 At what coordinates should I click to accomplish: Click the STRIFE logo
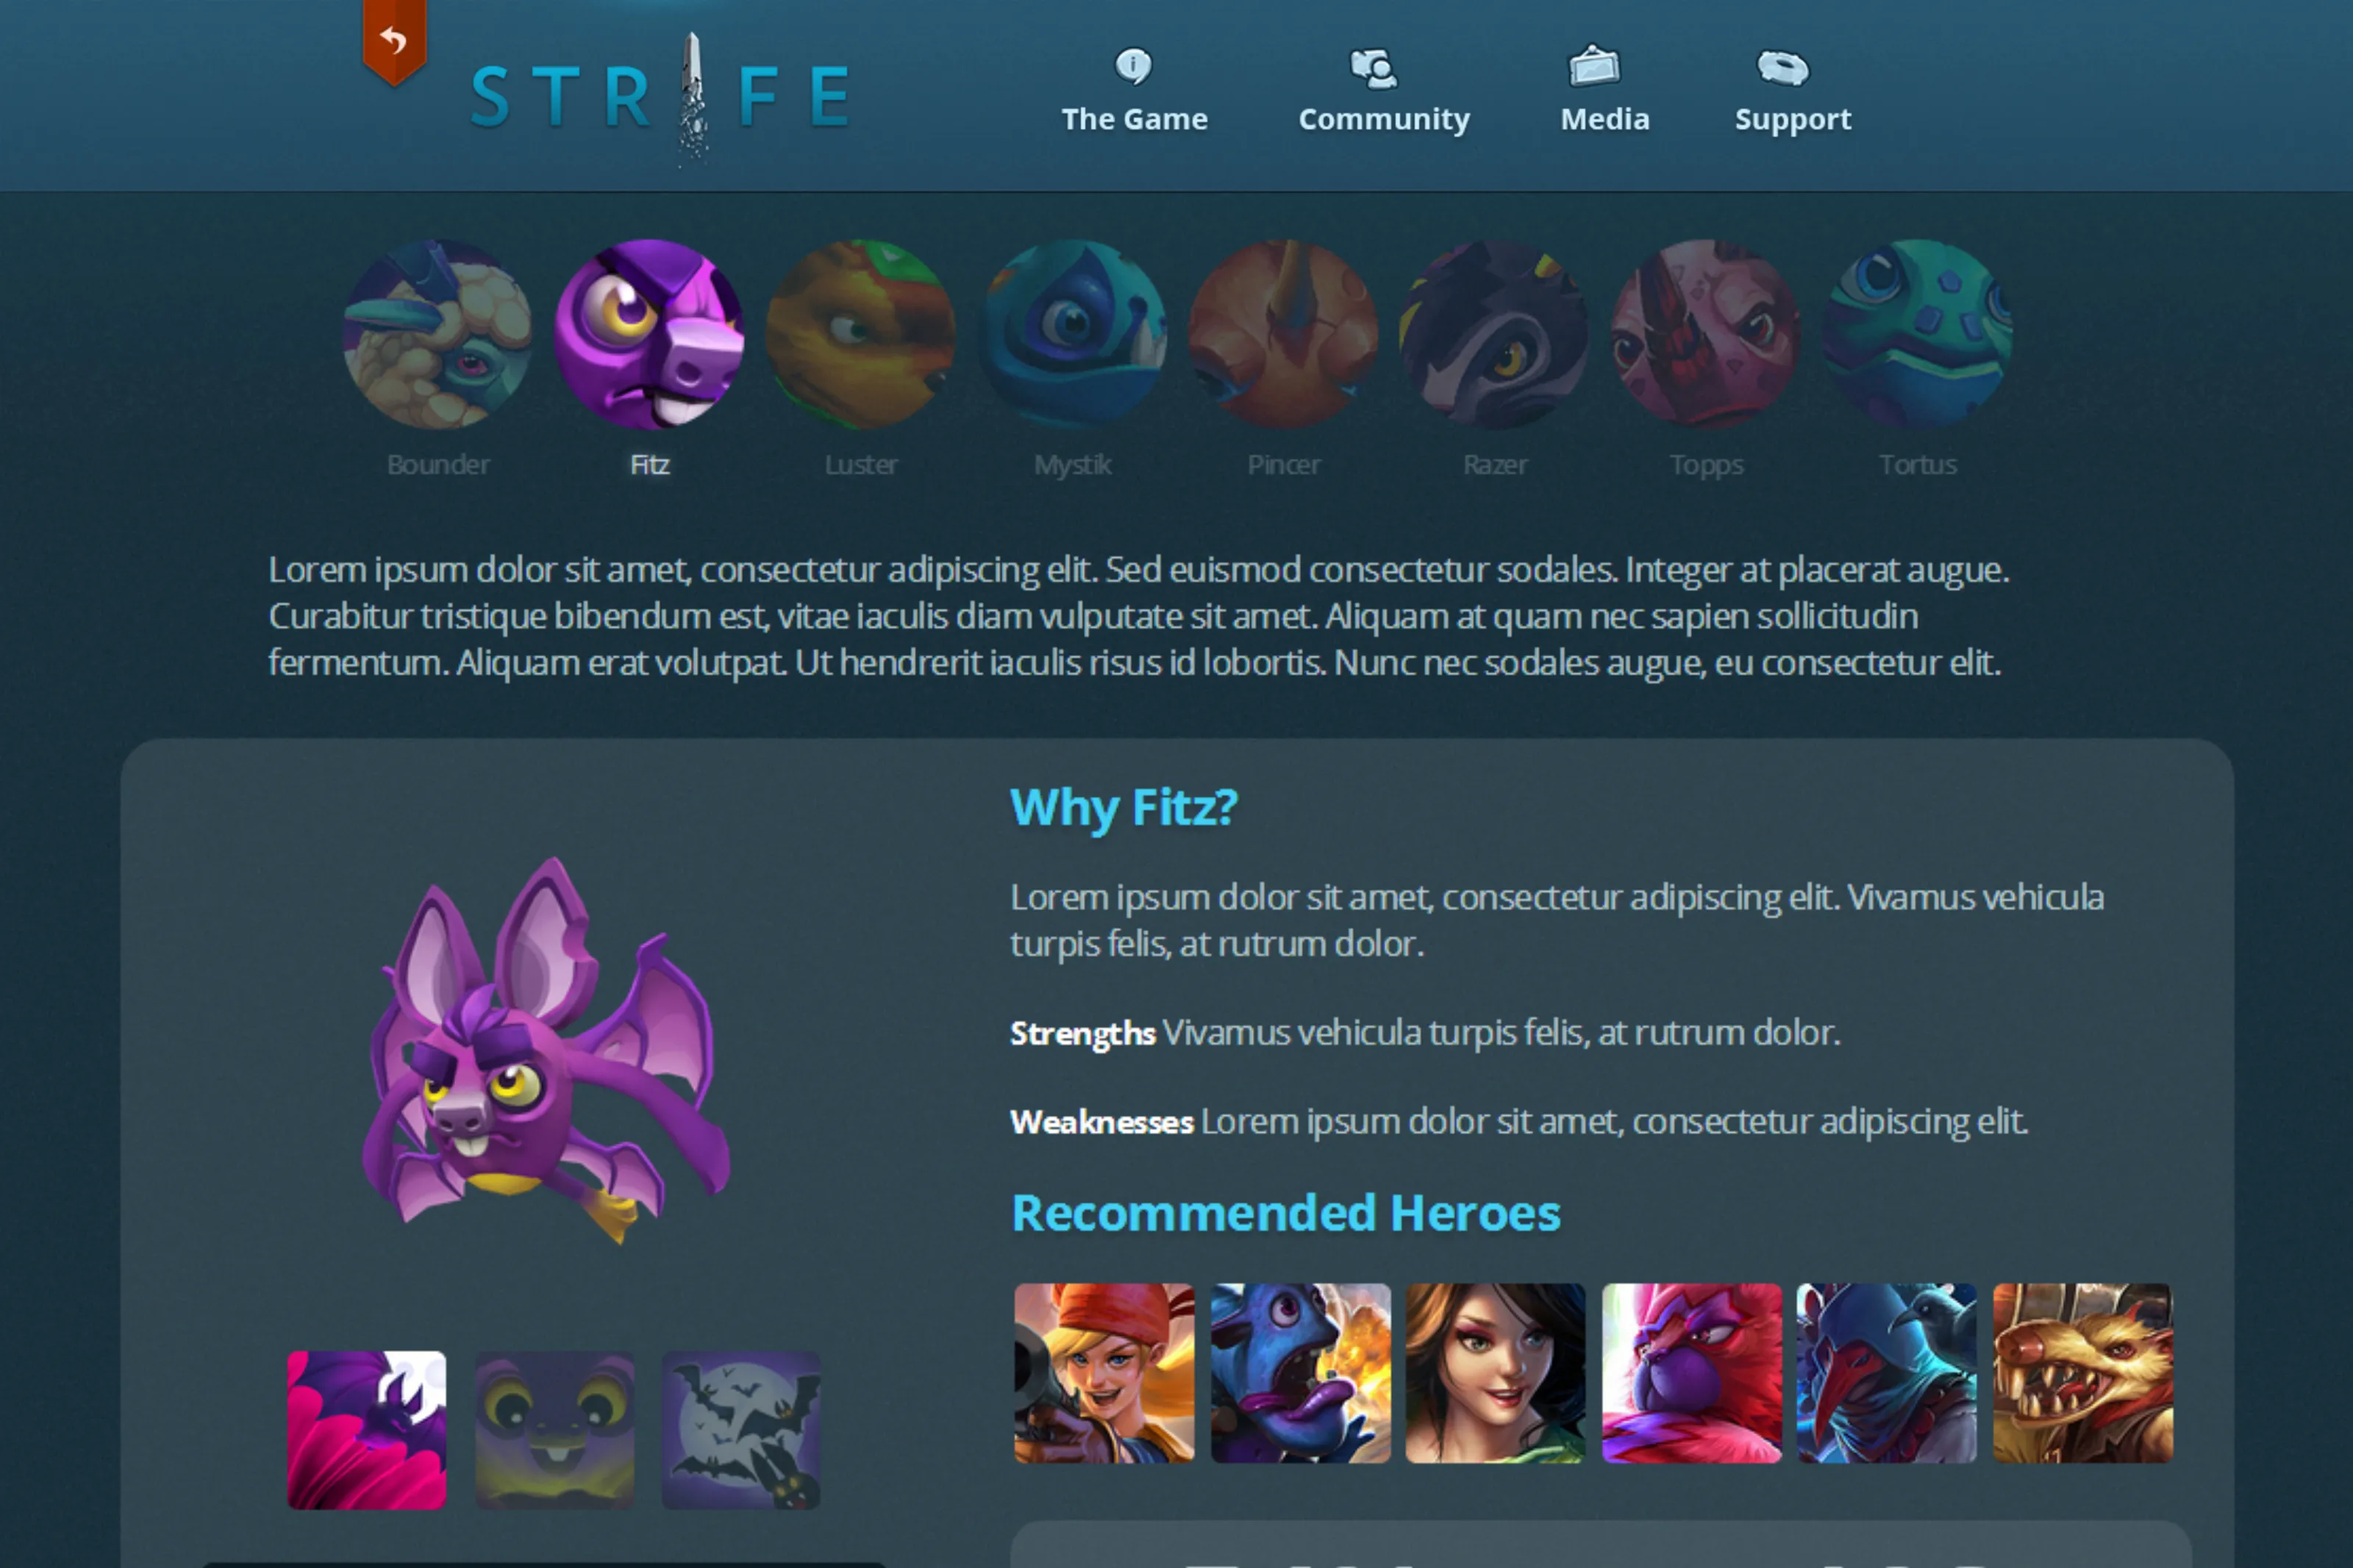tap(661, 97)
